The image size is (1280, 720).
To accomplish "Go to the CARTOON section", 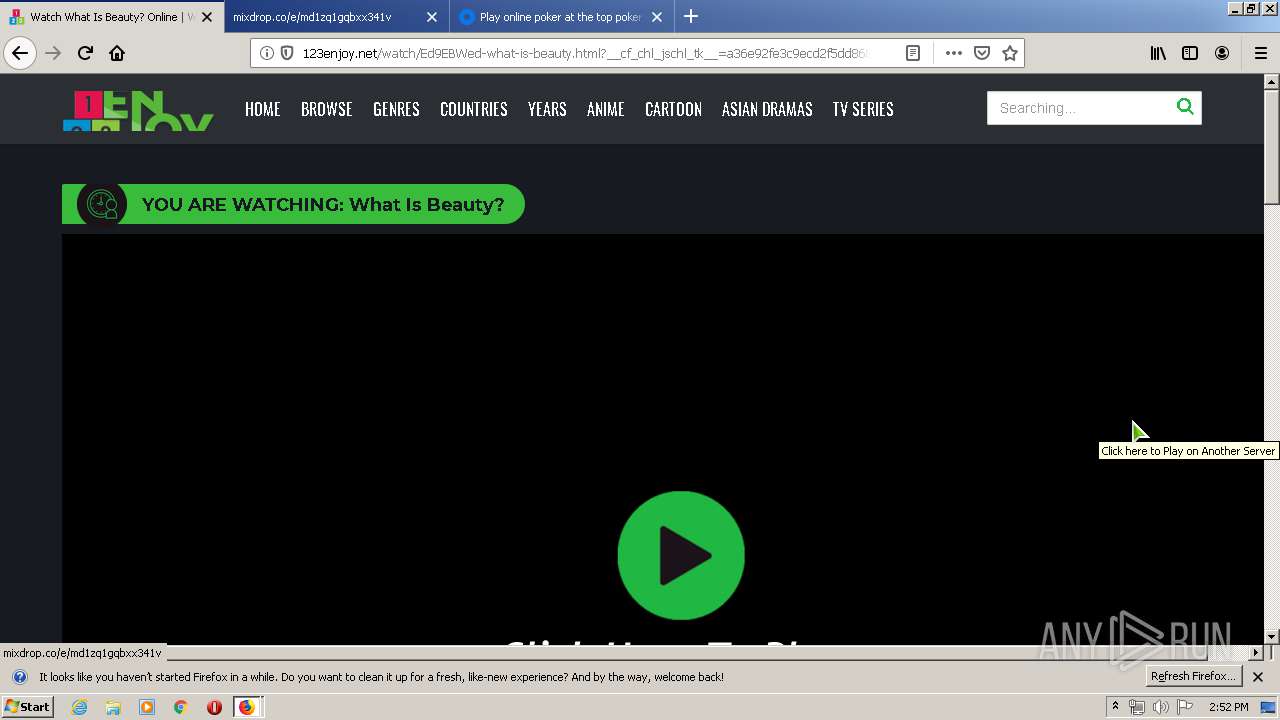I will point(673,109).
